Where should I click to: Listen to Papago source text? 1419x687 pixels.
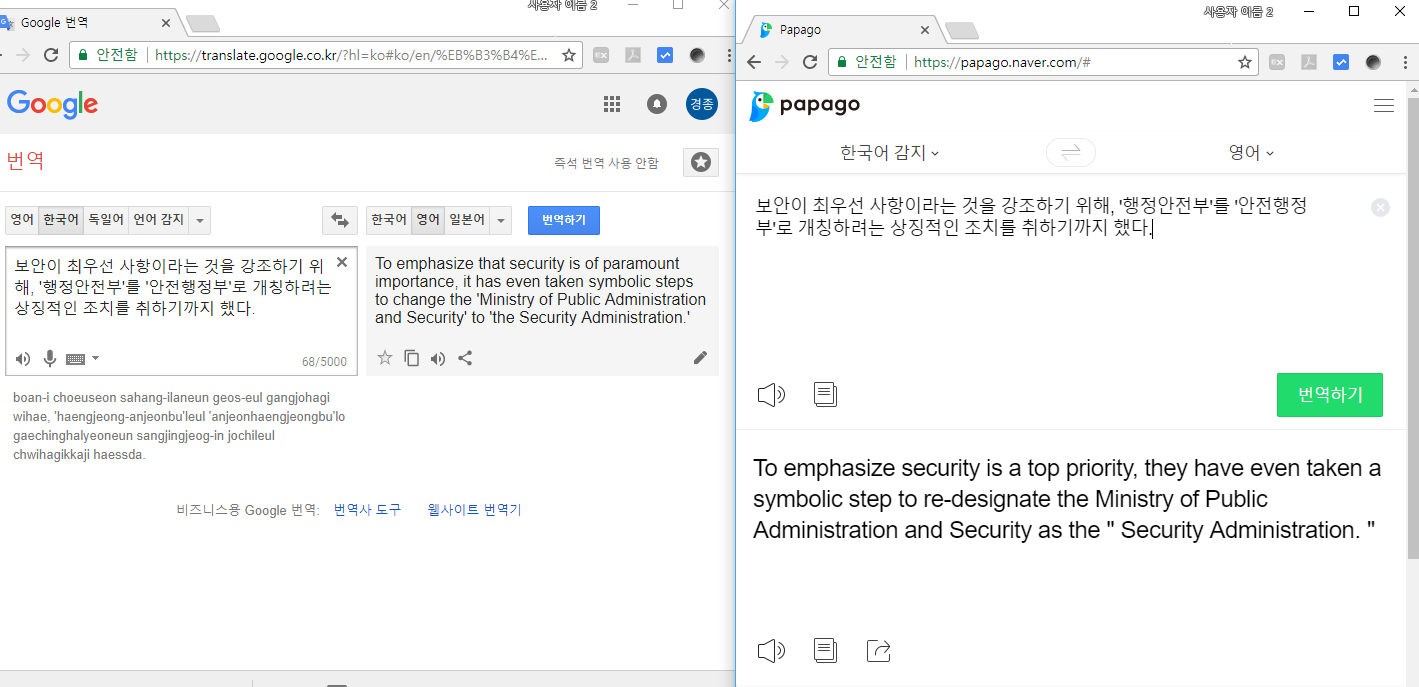click(771, 395)
